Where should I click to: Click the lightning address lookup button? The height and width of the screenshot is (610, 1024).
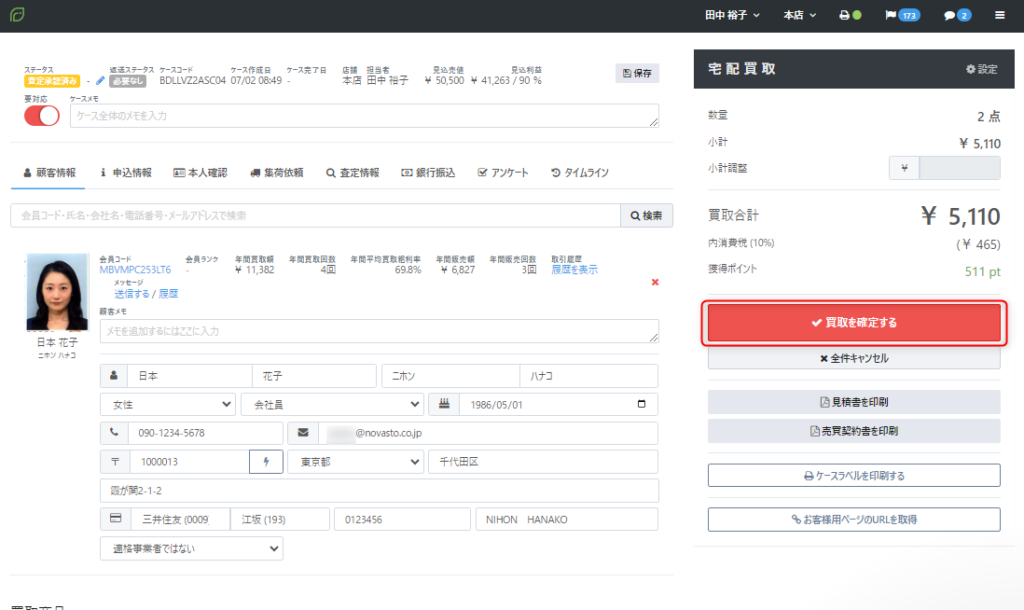pos(266,462)
